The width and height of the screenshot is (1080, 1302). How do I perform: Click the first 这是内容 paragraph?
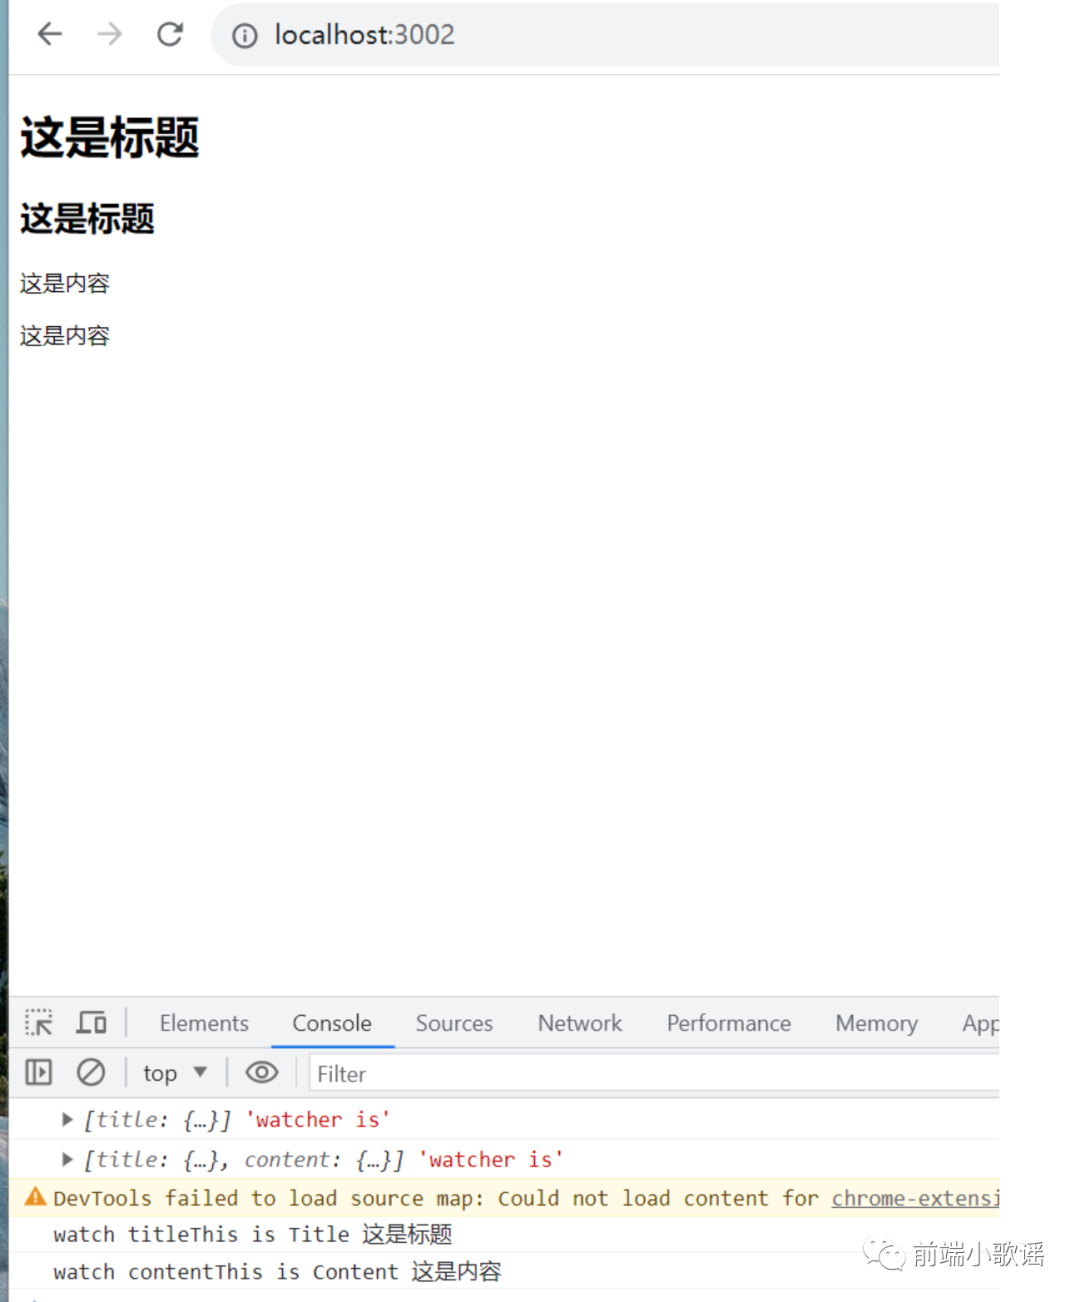pyautogui.click(x=65, y=283)
